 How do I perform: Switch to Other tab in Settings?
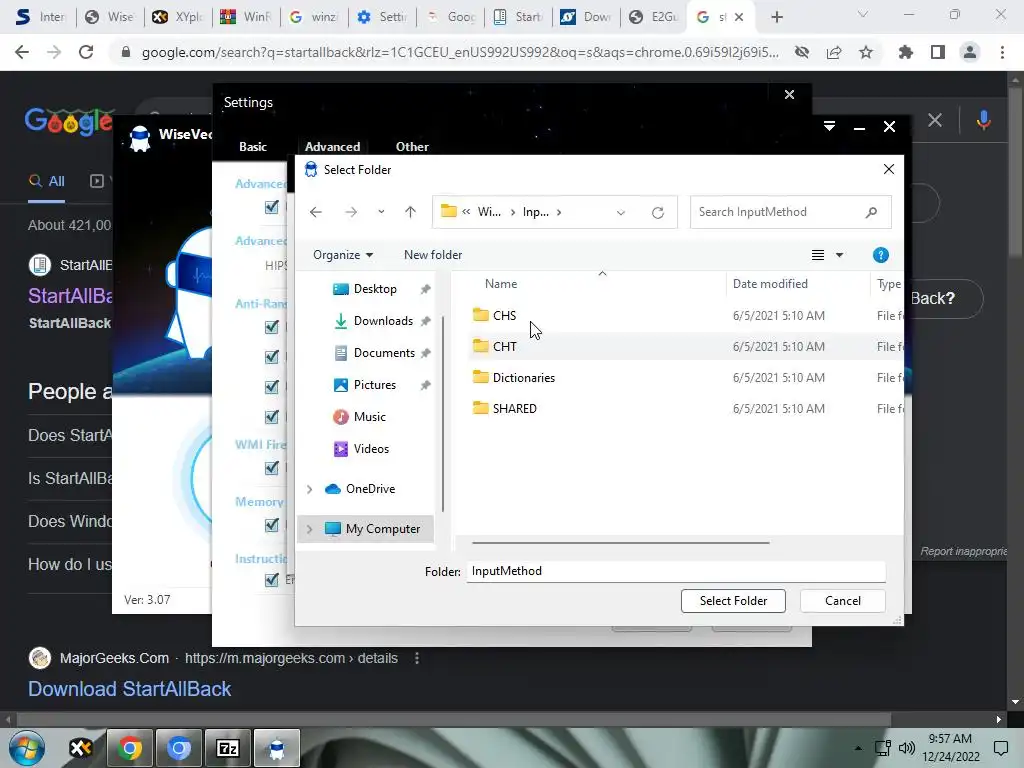point(412,147)
